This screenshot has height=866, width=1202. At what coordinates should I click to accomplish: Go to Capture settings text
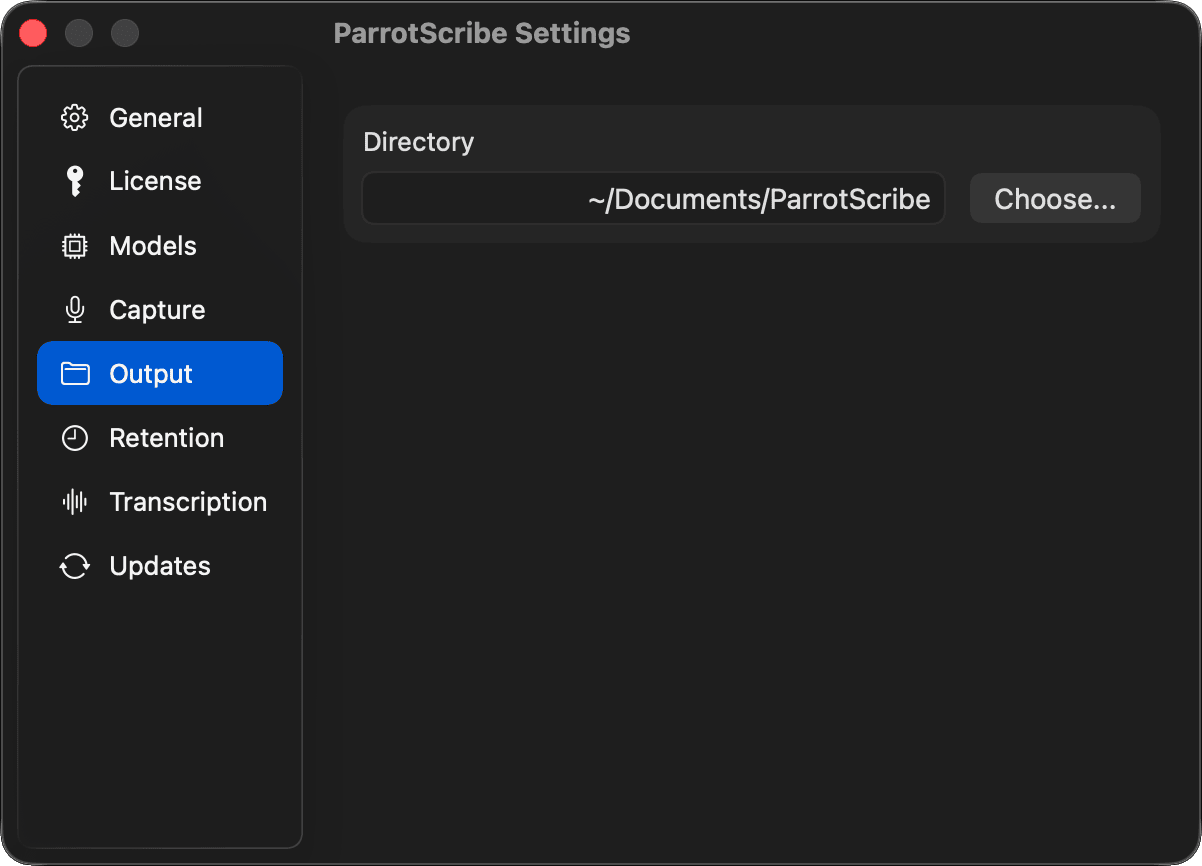157,310
